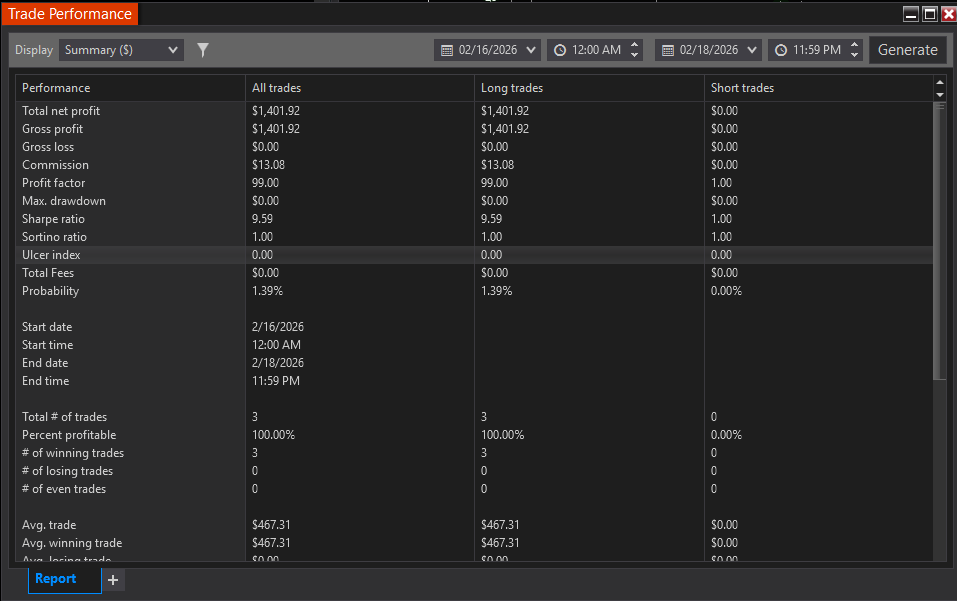Viewport: 957px width, 601px height.
Task: Select the Start date row label
Action: pyautogui.click(x=47, y=327)
